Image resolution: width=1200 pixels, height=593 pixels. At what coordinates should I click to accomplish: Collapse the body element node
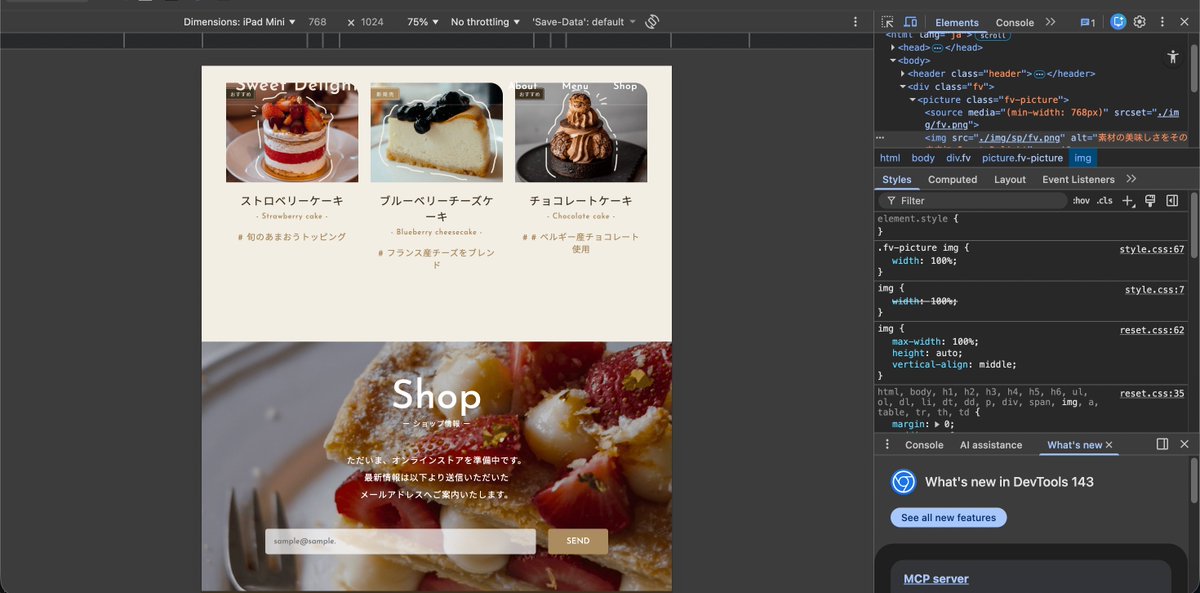893,60
